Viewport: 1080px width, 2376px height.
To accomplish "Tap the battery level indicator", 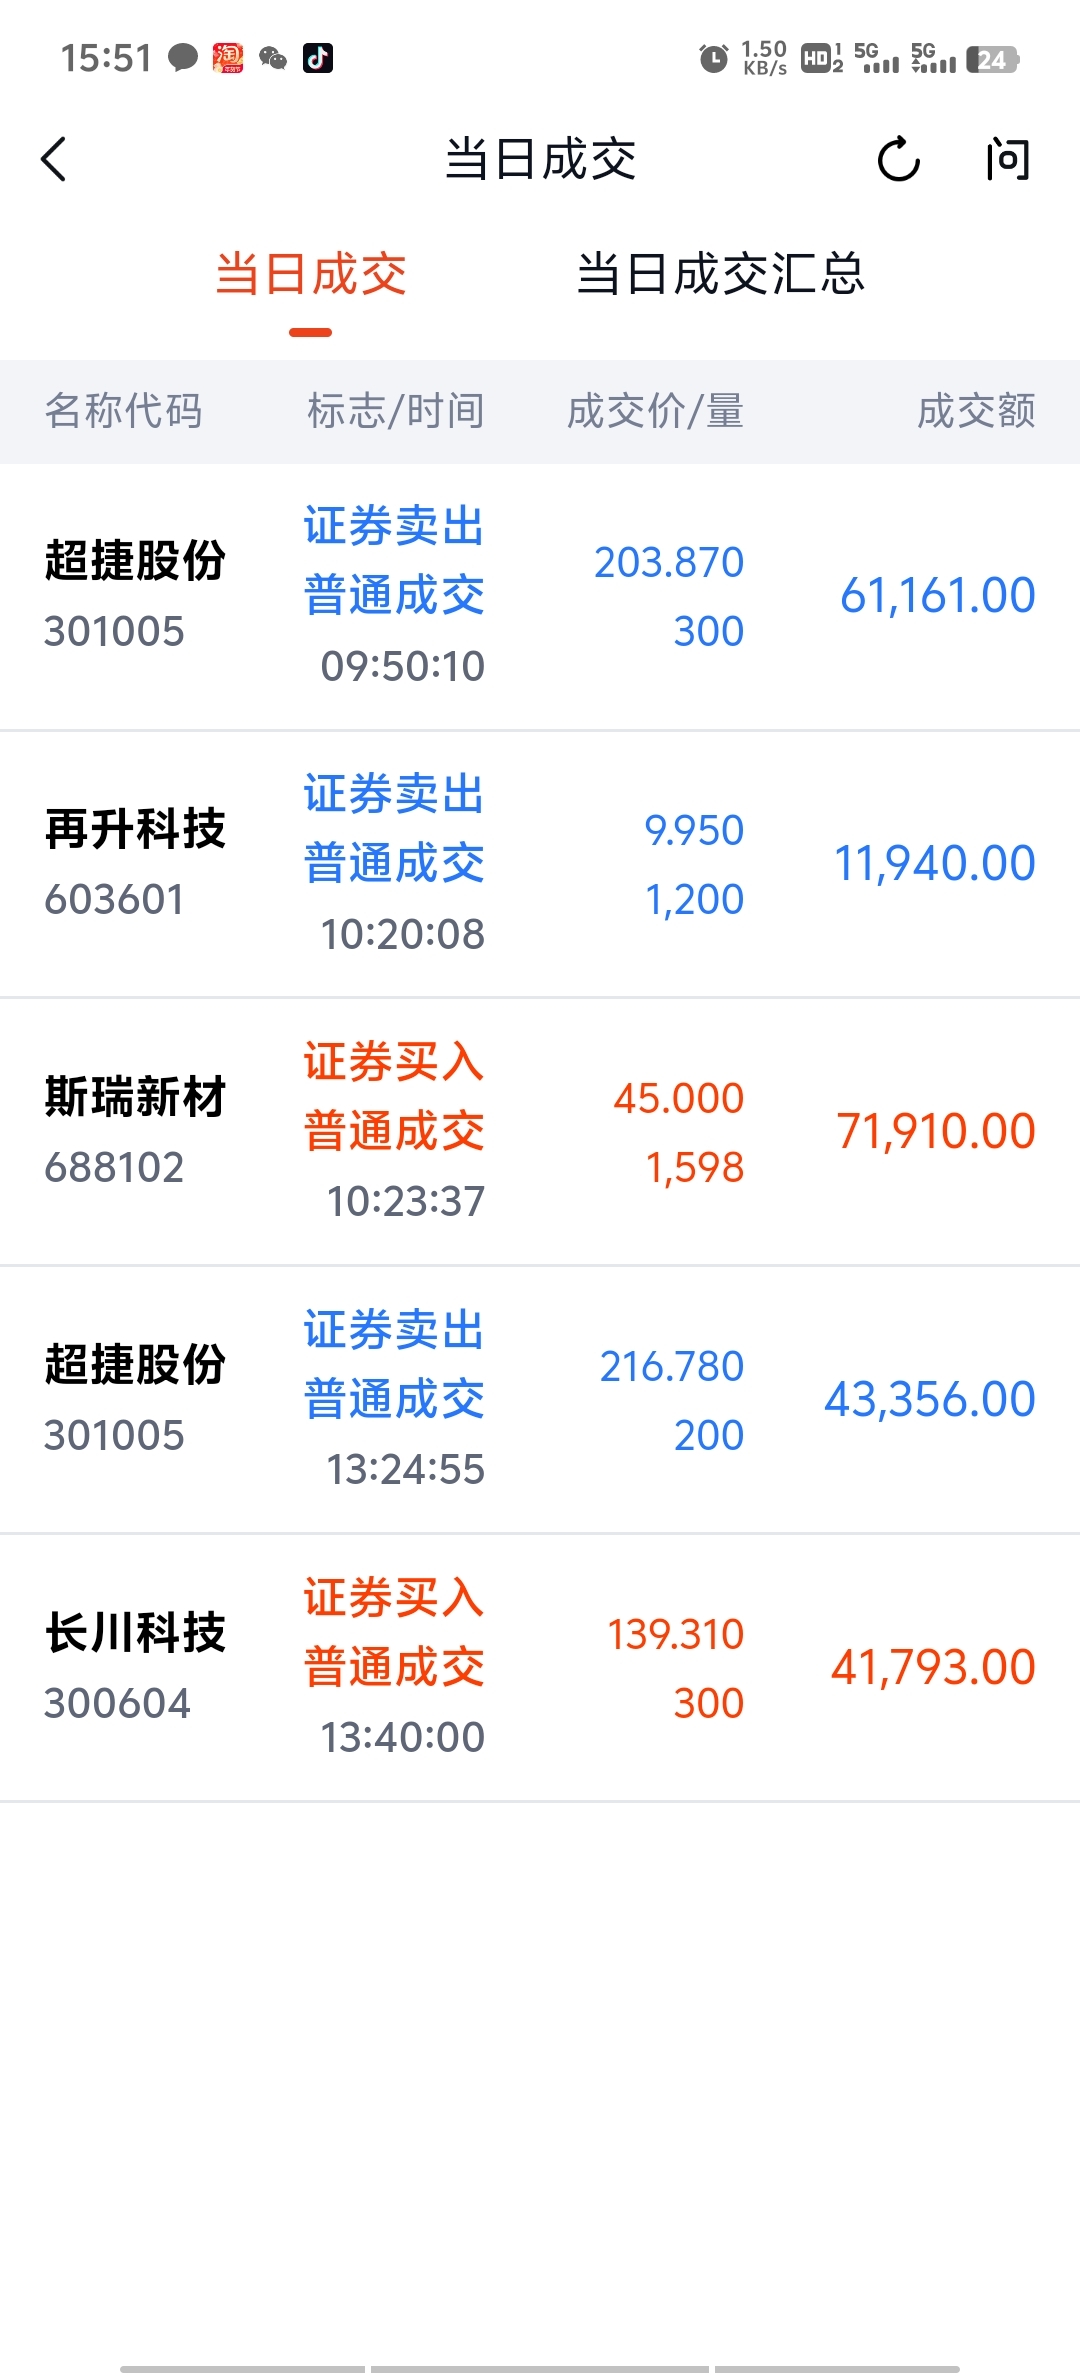I will (992, 60).
